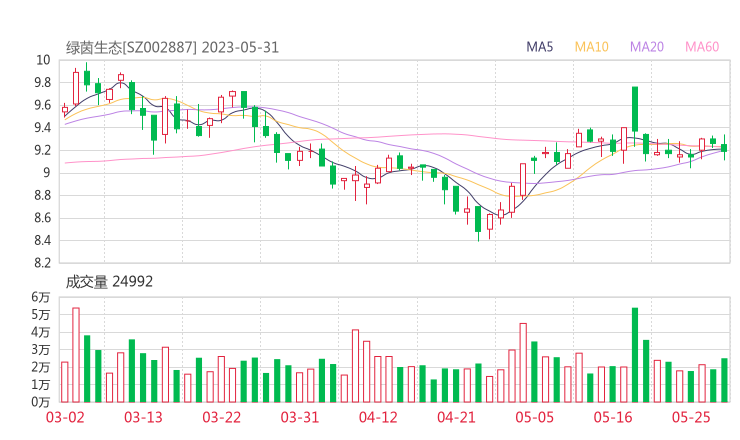Click the 03-22 date axis label

tap(222, 417)
